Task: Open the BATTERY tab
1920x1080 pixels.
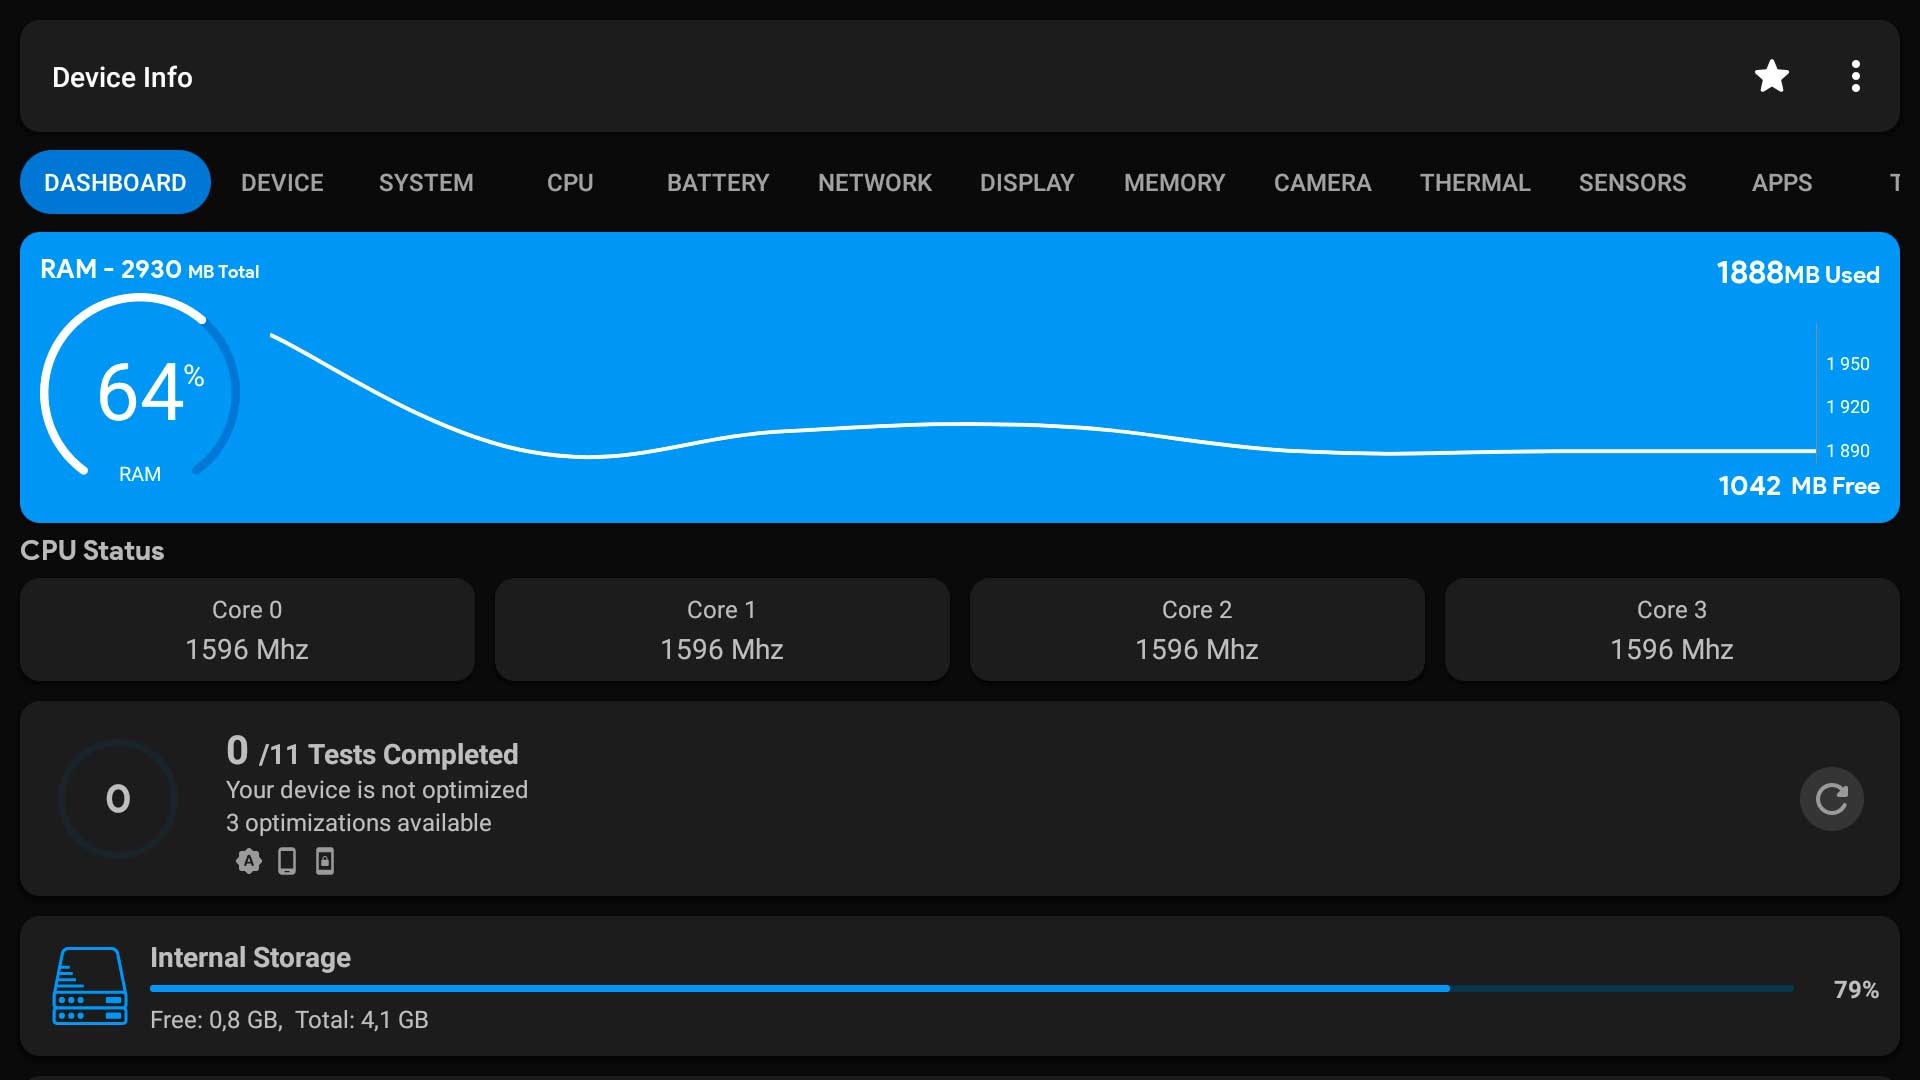Action: (x=718, y=183)
